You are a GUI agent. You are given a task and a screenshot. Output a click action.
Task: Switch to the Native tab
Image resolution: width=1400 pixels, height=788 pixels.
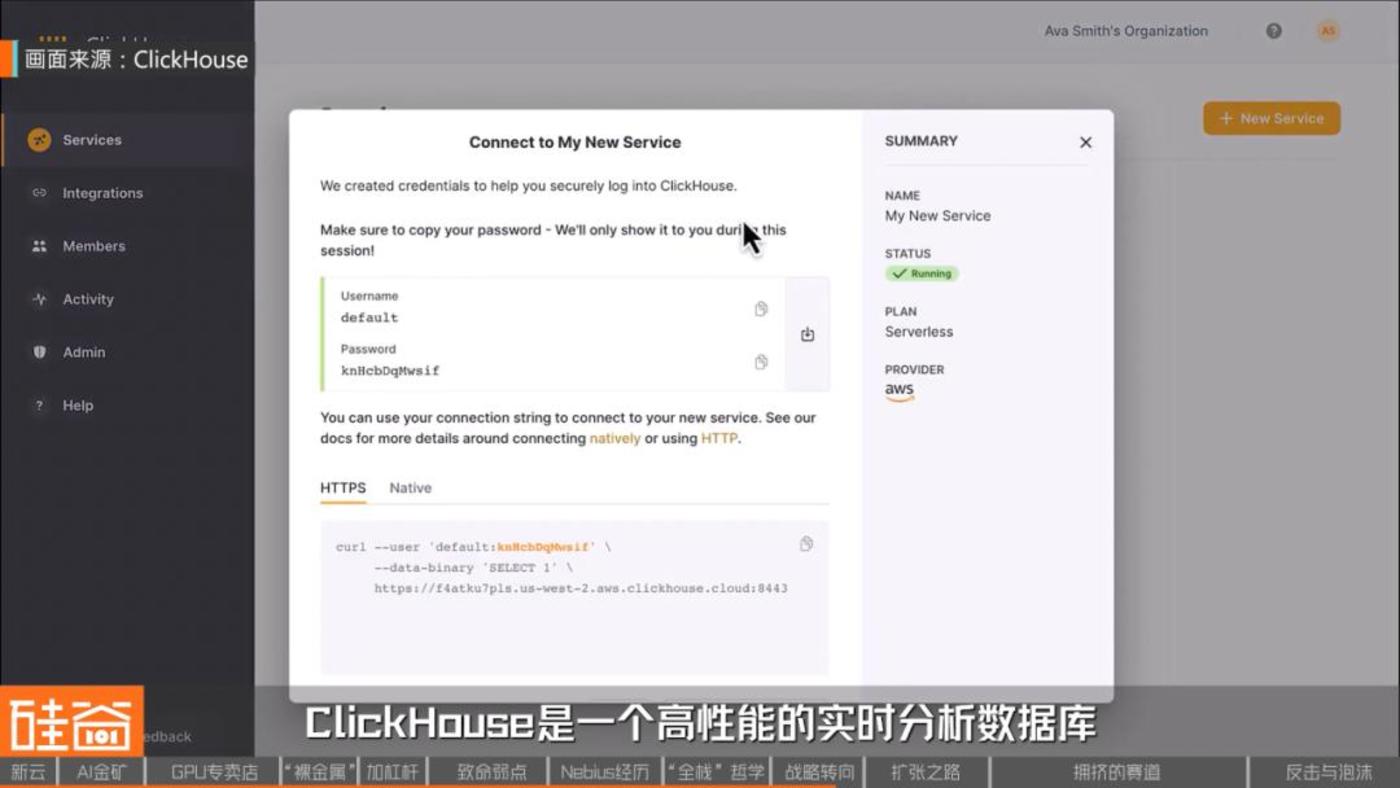(x=410, y=488)
